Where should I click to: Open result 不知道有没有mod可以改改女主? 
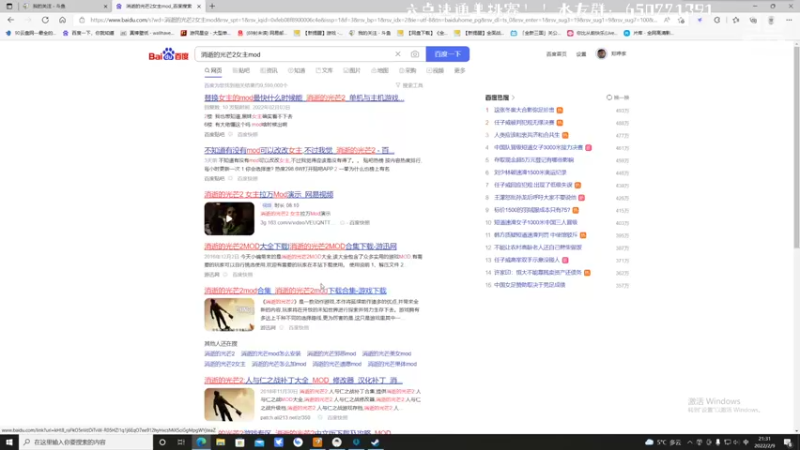[x=299, y=150]
